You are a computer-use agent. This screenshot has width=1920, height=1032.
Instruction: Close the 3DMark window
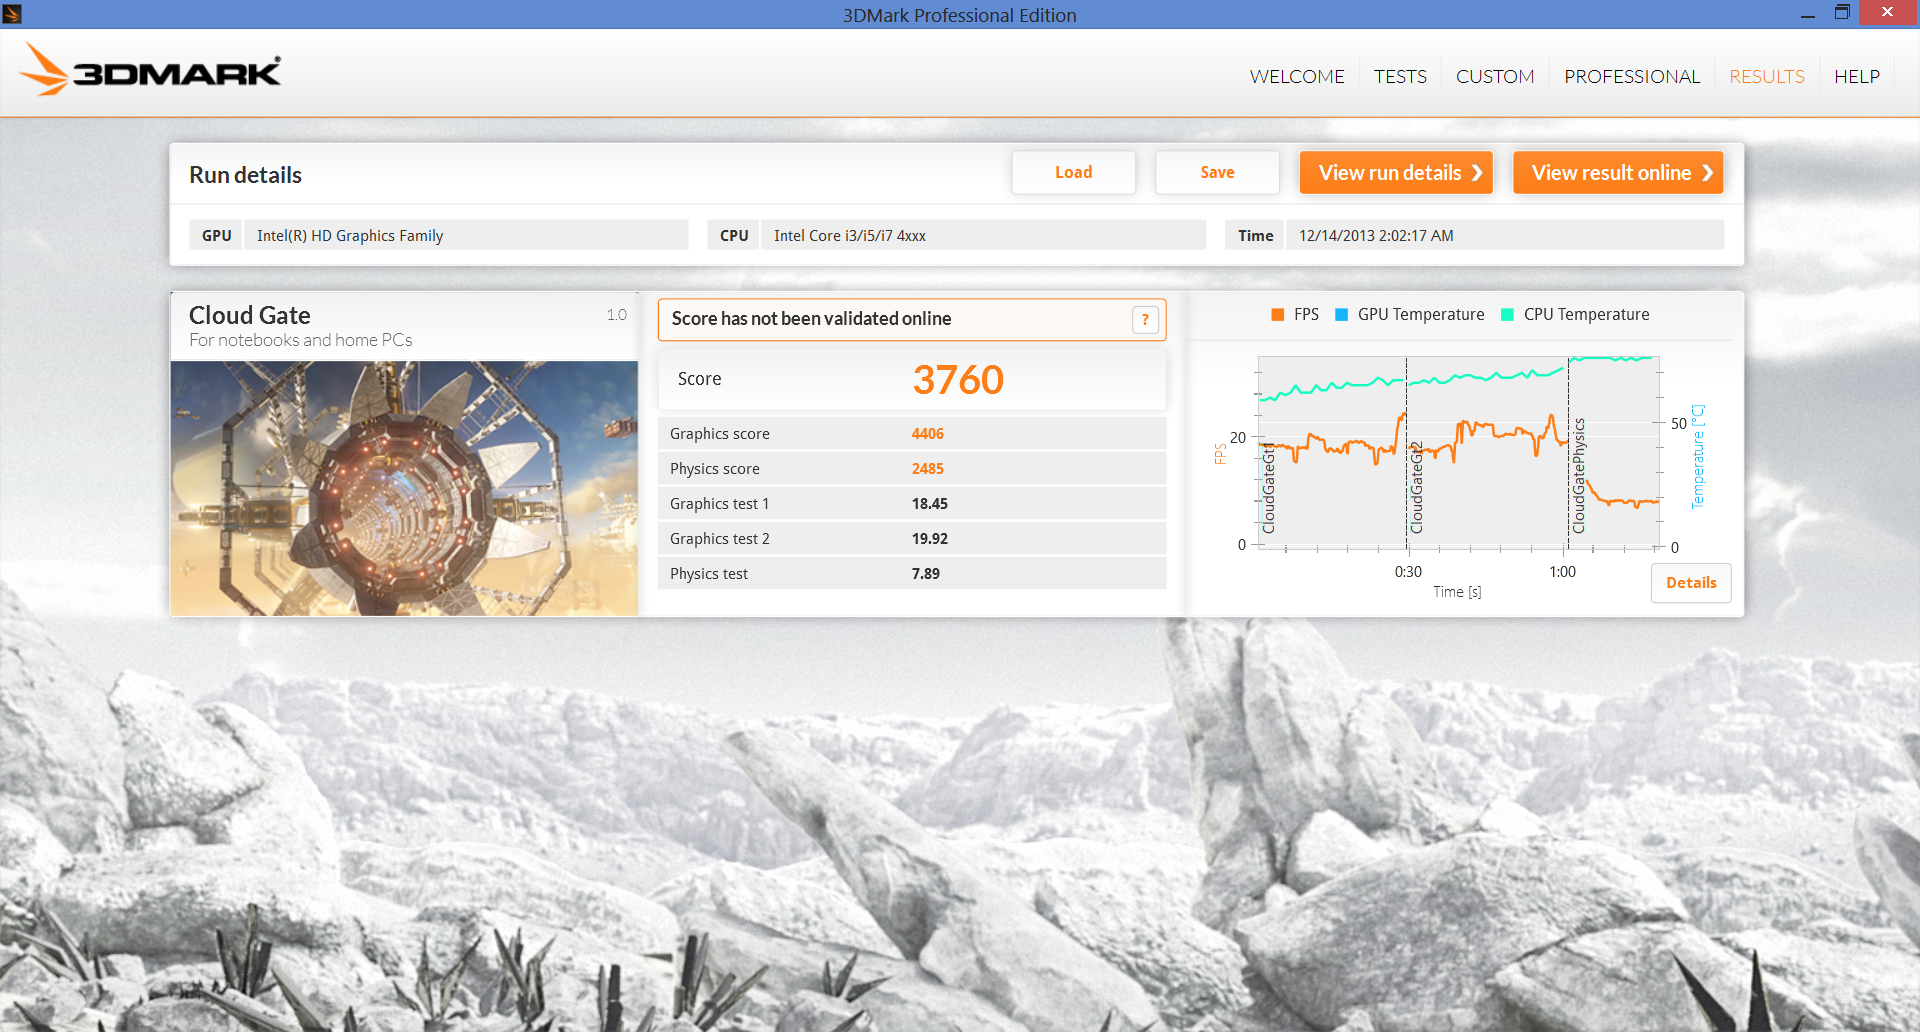pos(1887,12)
